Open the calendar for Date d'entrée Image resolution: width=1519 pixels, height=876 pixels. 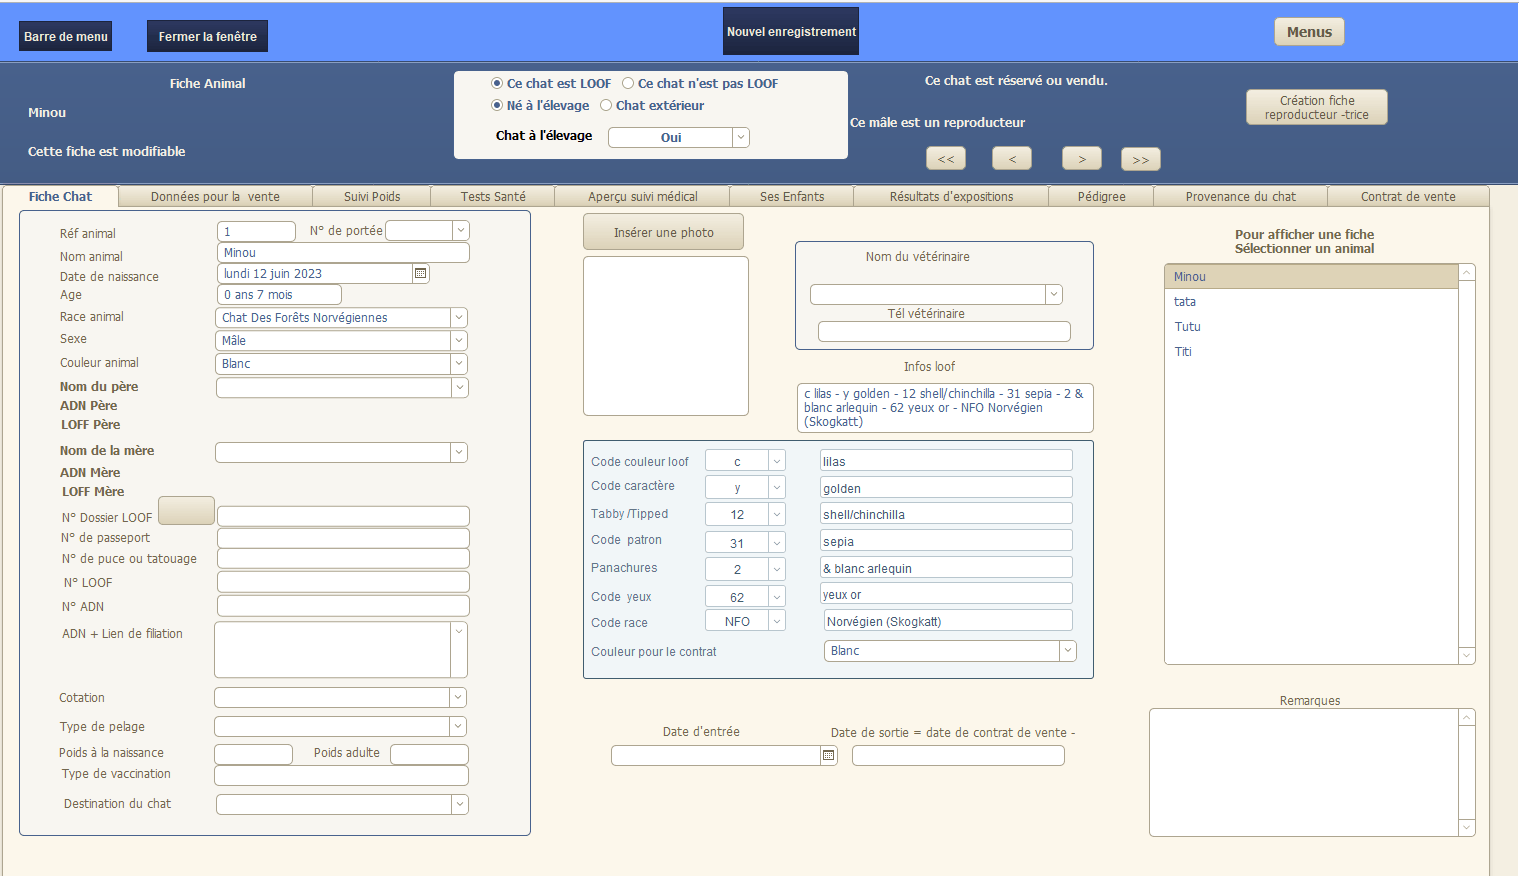pos(828,755)
